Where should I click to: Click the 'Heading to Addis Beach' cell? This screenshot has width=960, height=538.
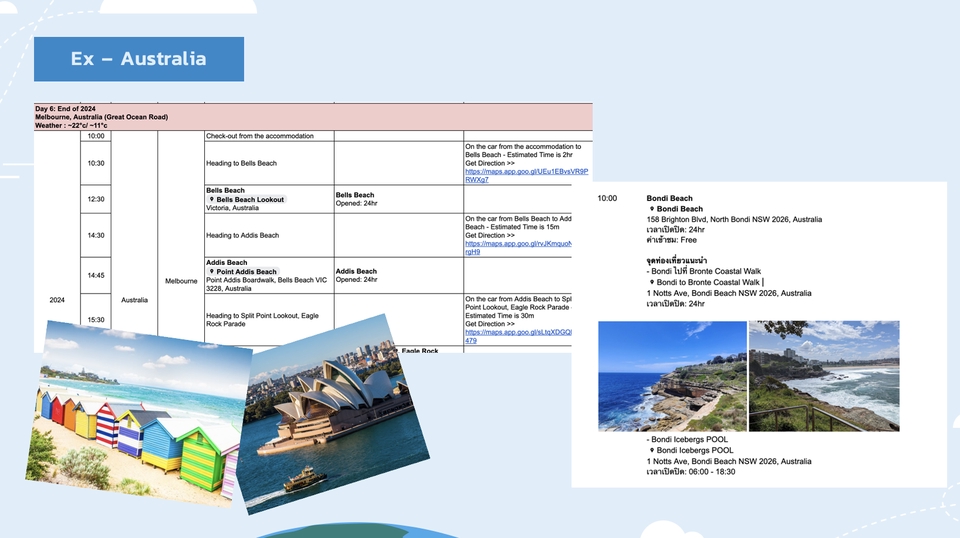[269, 235]
